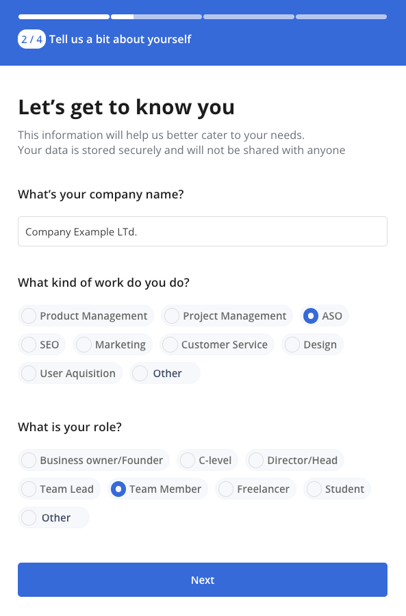Choose Business owner/Founder role
The height and width of the screenshot is (616, 406).
point(94,460)
